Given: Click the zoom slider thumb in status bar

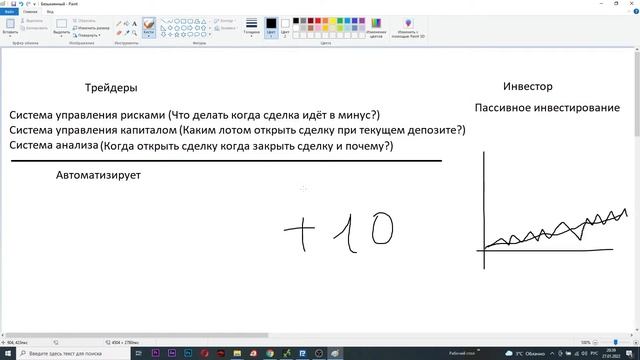Looking at the screenshot, I should pos(616,342).
